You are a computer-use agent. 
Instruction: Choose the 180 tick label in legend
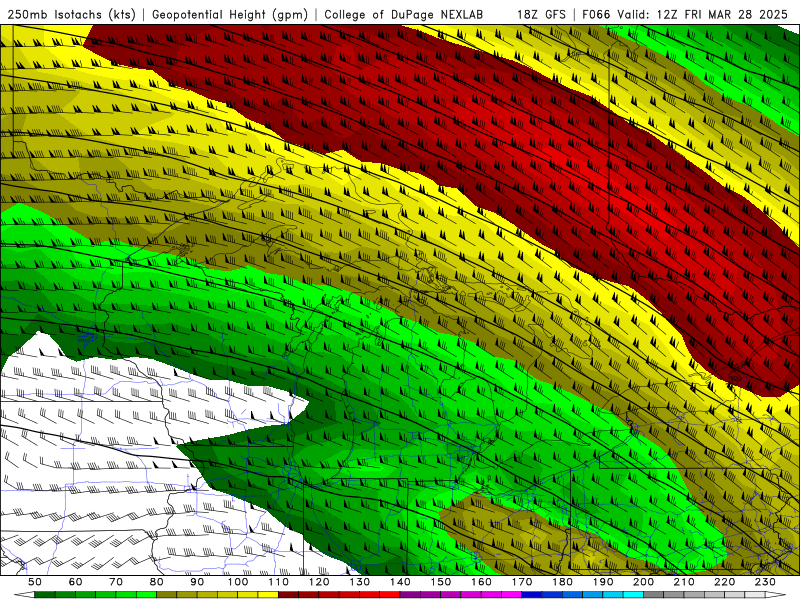tap(562, 582)
